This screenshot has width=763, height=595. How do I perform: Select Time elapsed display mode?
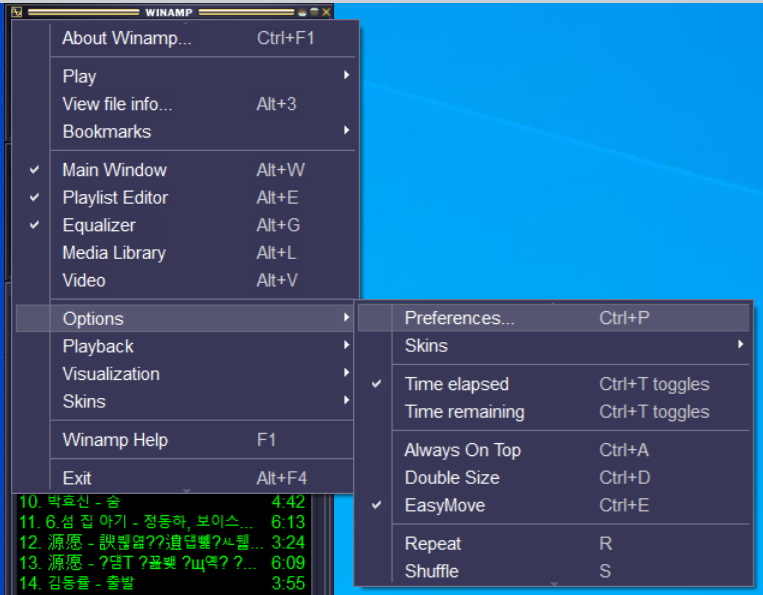point(553,384)
